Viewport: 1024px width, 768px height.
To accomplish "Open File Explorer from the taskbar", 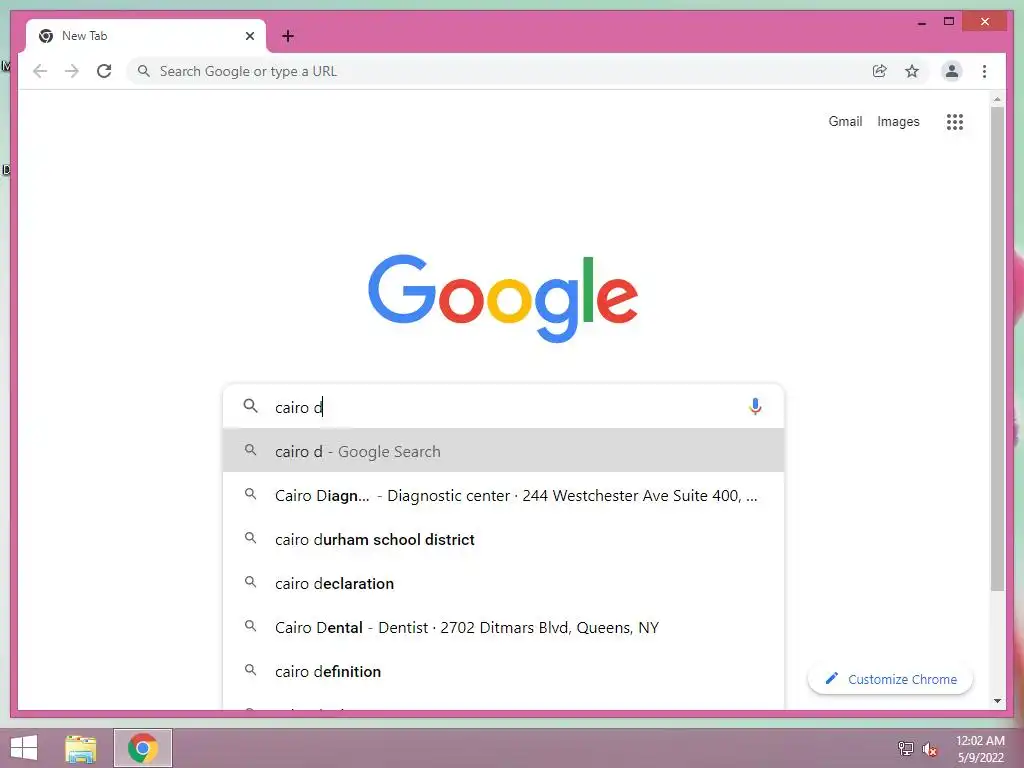I will point(81,748).
